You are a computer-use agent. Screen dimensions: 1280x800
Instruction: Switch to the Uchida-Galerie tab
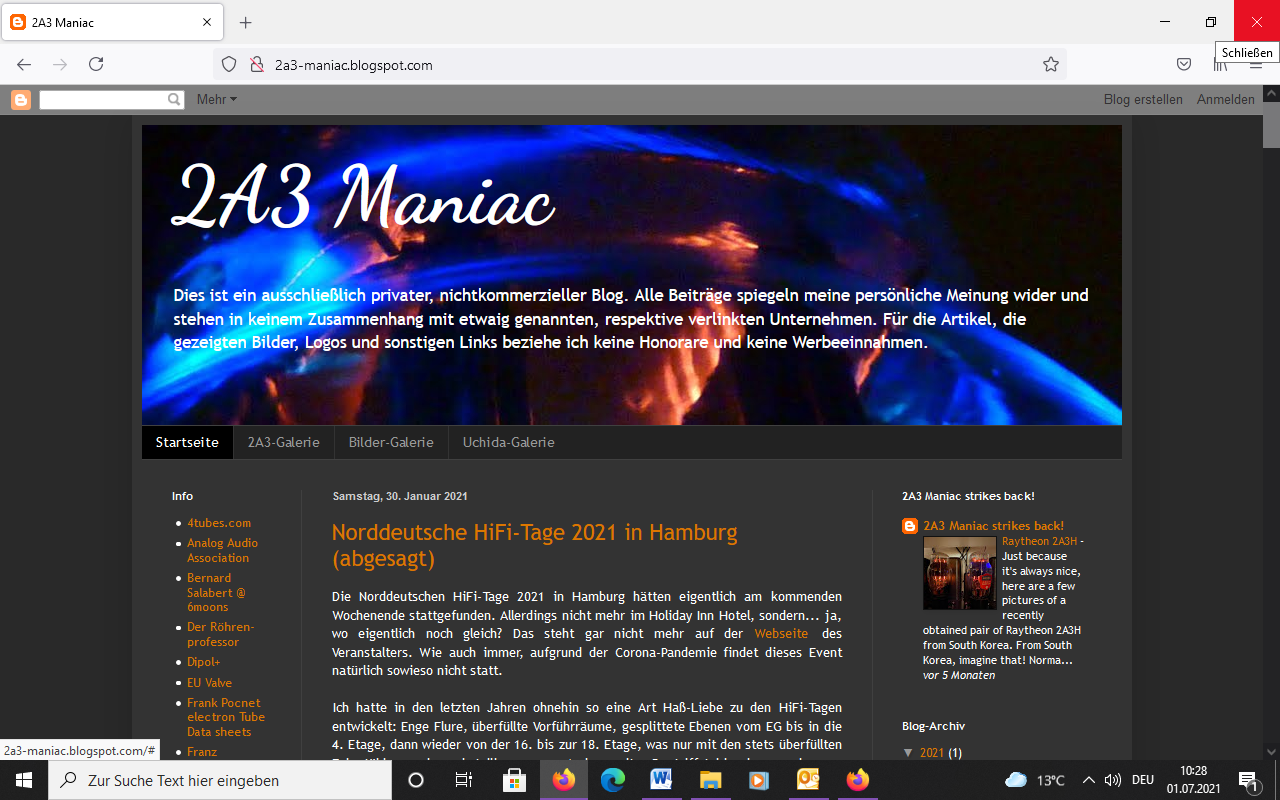pyautogui.click(x=508, y=442)
